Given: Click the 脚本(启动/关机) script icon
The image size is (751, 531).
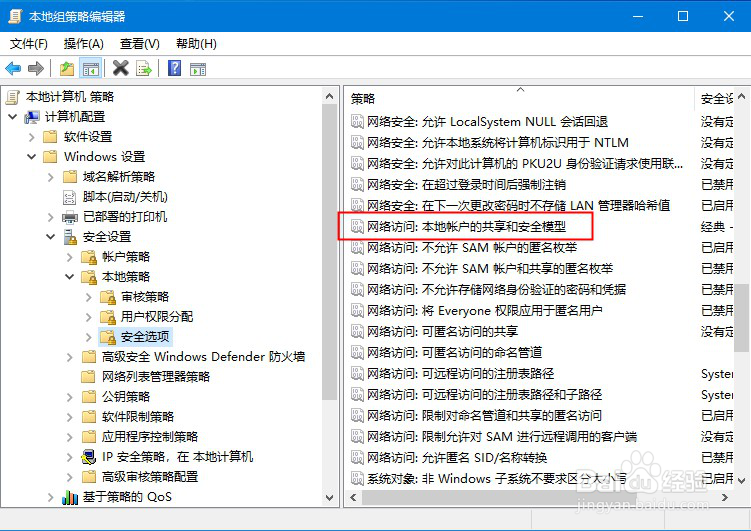Looking at the screenshot, I should 70,197.
